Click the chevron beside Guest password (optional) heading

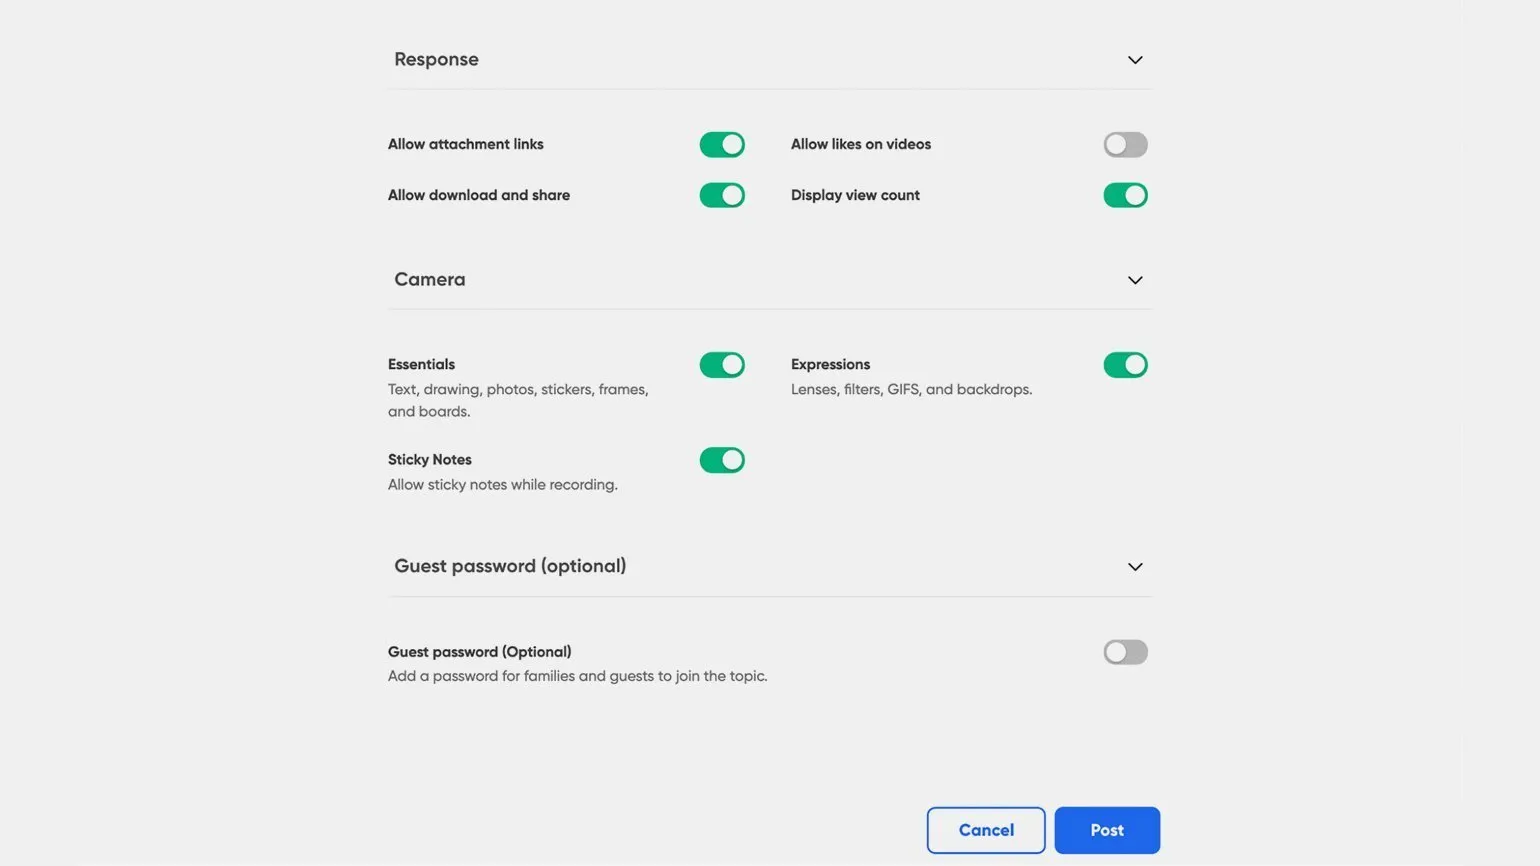[x=1135, y=567]
